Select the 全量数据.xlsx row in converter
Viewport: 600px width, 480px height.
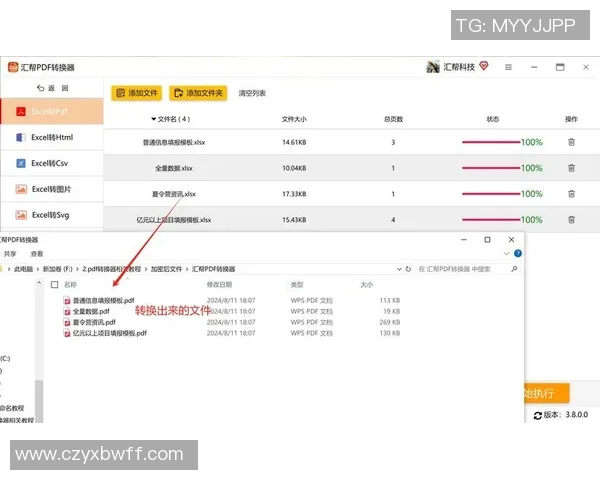(351, 168)
